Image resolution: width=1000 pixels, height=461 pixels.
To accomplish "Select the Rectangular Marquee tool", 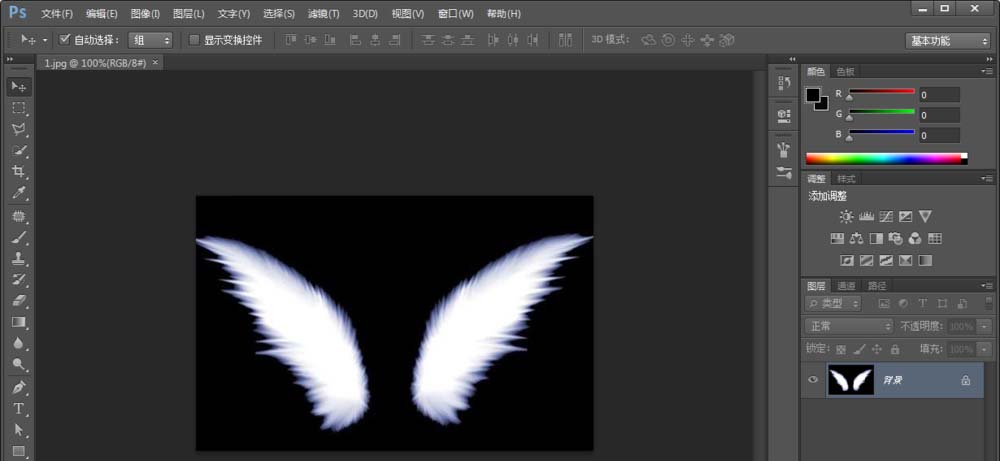I will [19, 108].
